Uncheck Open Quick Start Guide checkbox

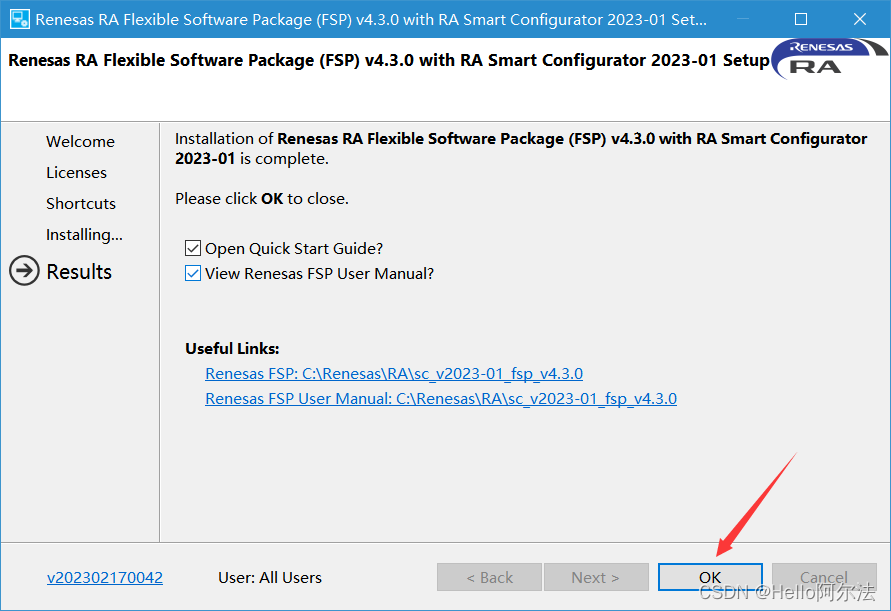193,248
